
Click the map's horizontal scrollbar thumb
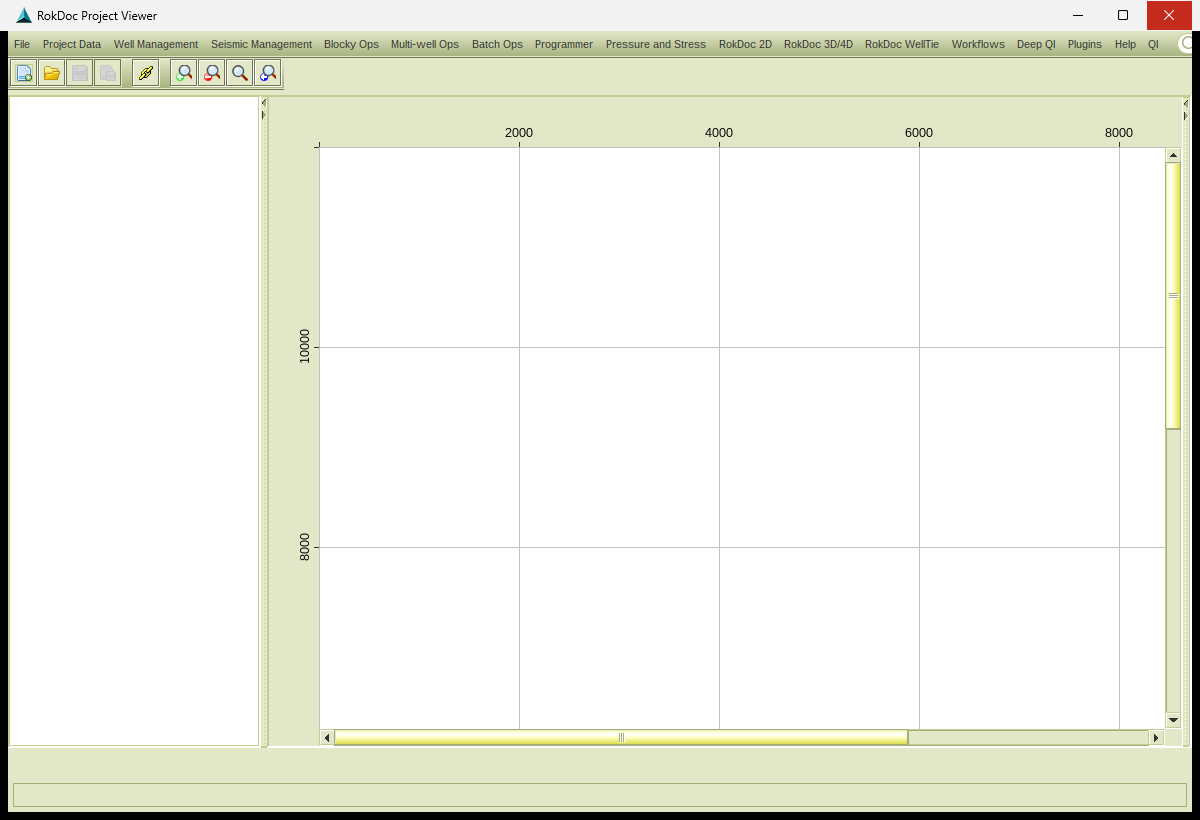621,738
